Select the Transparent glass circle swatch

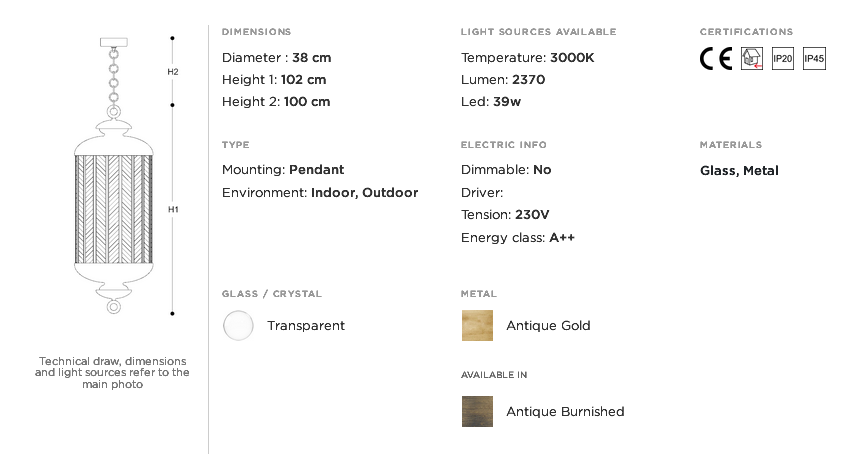[238, 326]
